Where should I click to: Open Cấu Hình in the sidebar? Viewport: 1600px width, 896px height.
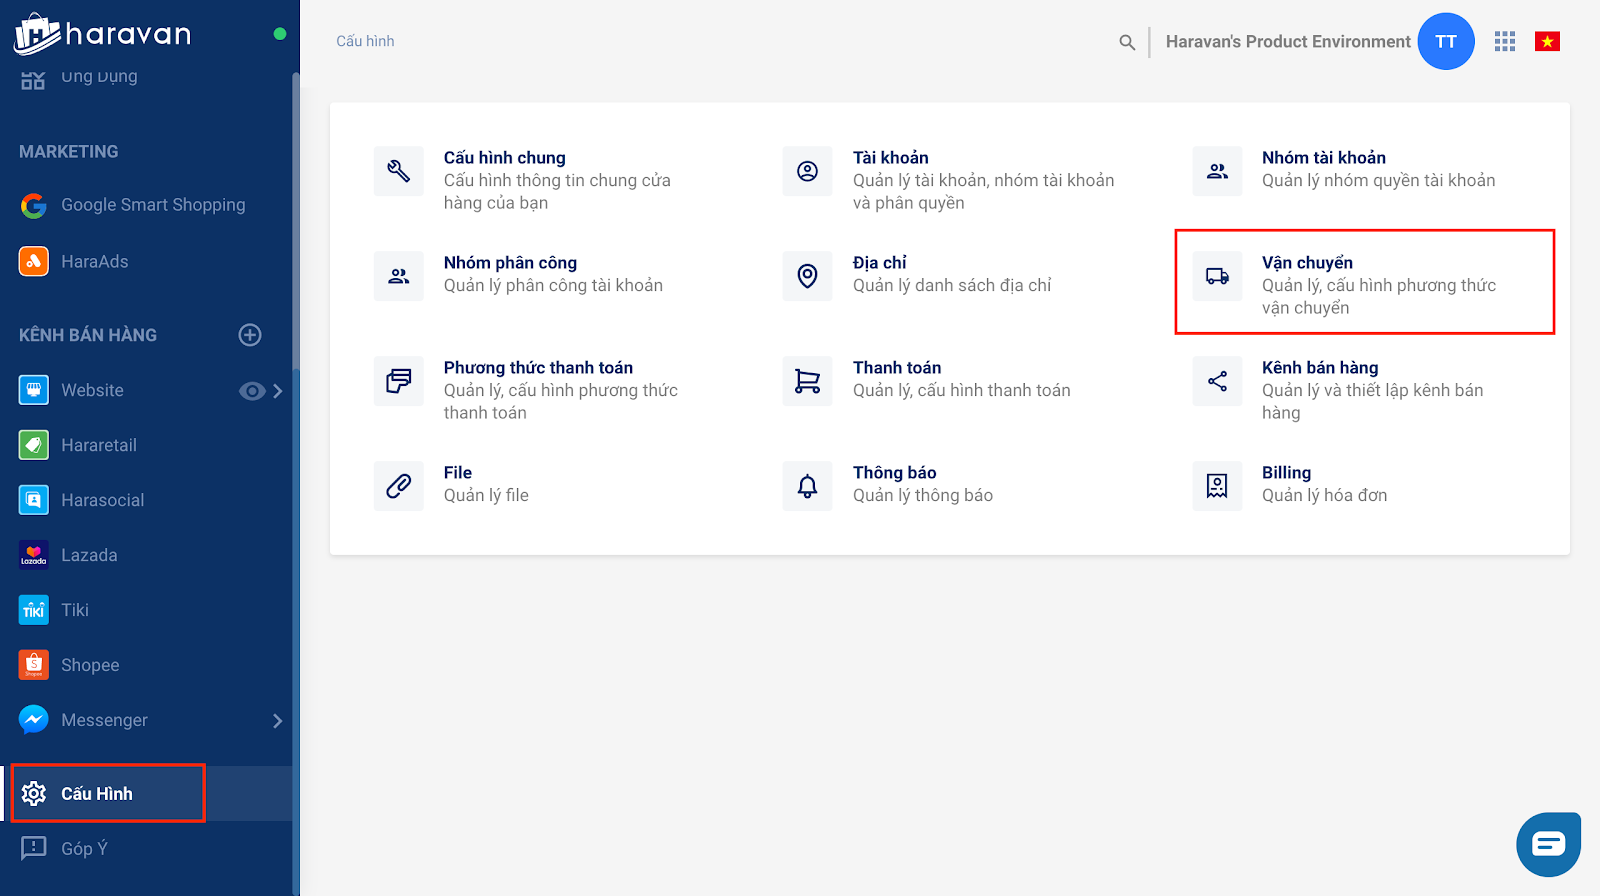point(97,793)
